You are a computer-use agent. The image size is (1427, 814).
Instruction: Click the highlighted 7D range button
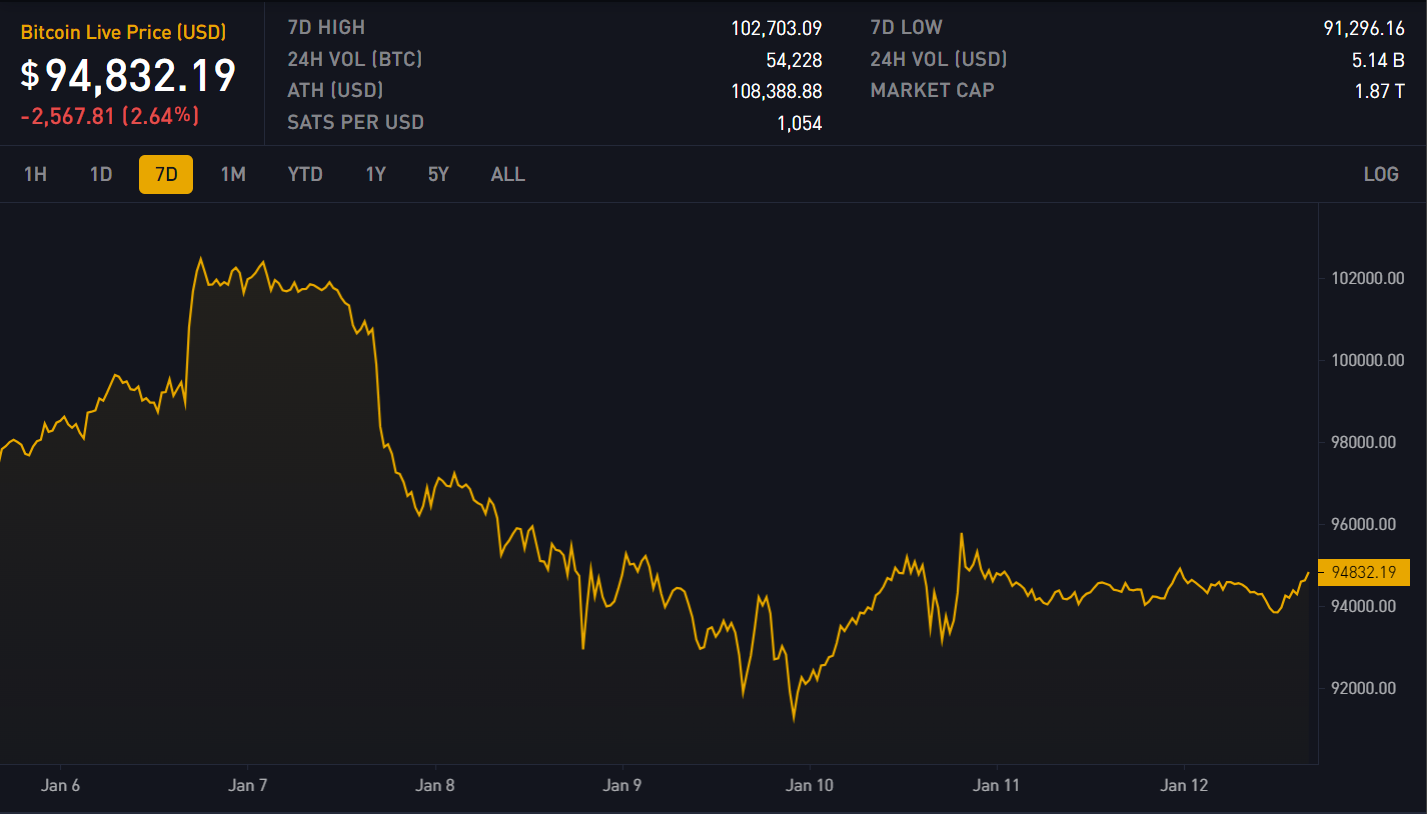tap(166, 174)
